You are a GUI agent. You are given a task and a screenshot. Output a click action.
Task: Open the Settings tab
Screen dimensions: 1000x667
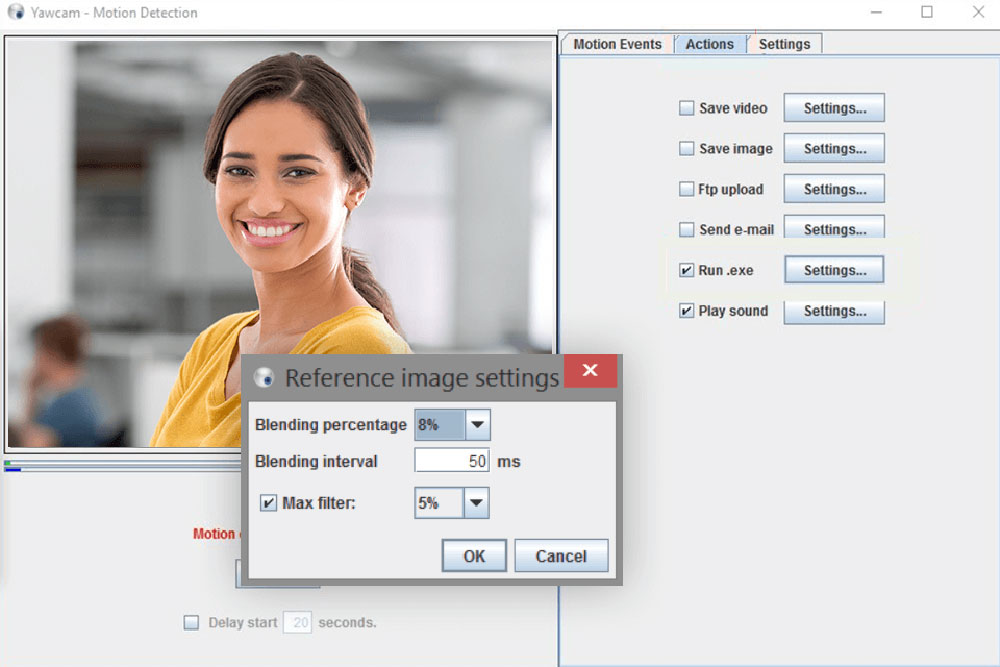[x=784, y=44]
